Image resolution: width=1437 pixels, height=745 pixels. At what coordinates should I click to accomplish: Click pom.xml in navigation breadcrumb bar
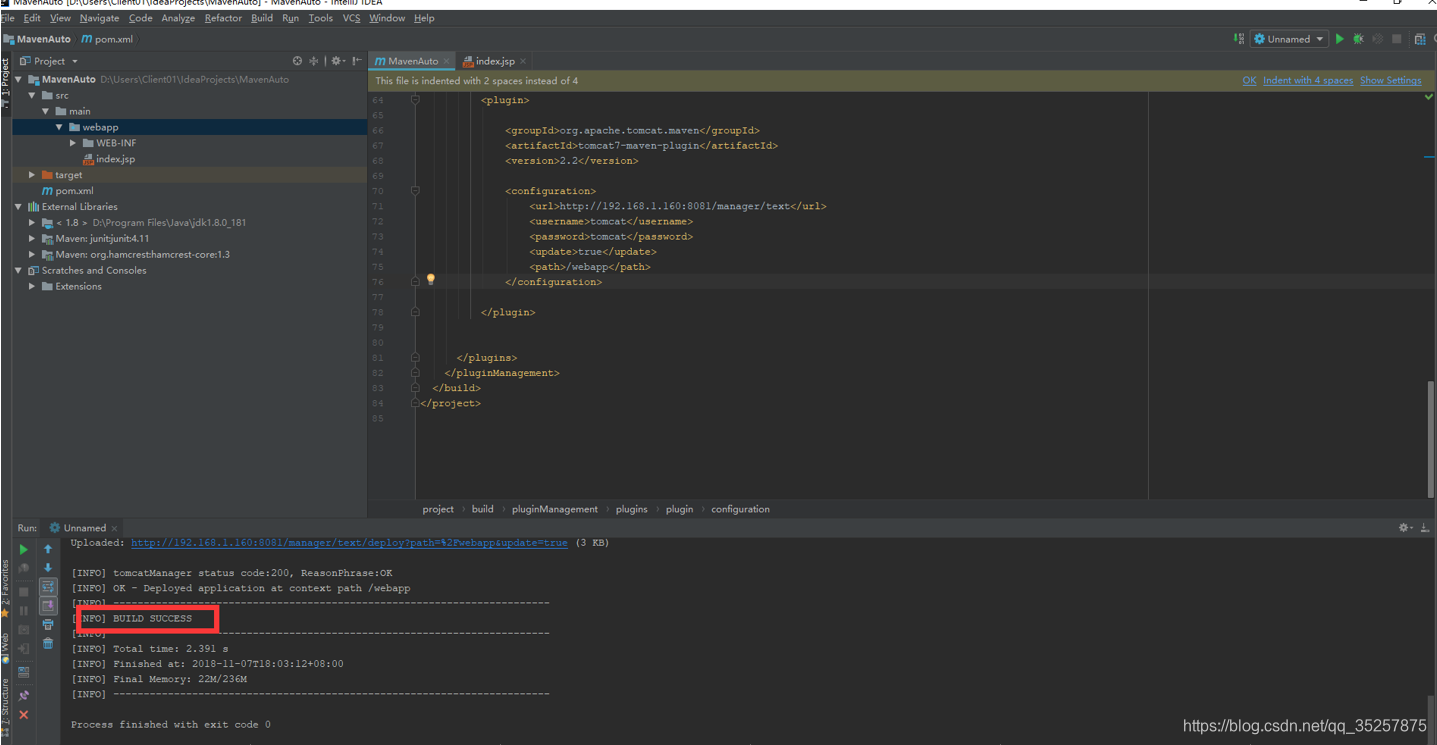pos(107,39)
